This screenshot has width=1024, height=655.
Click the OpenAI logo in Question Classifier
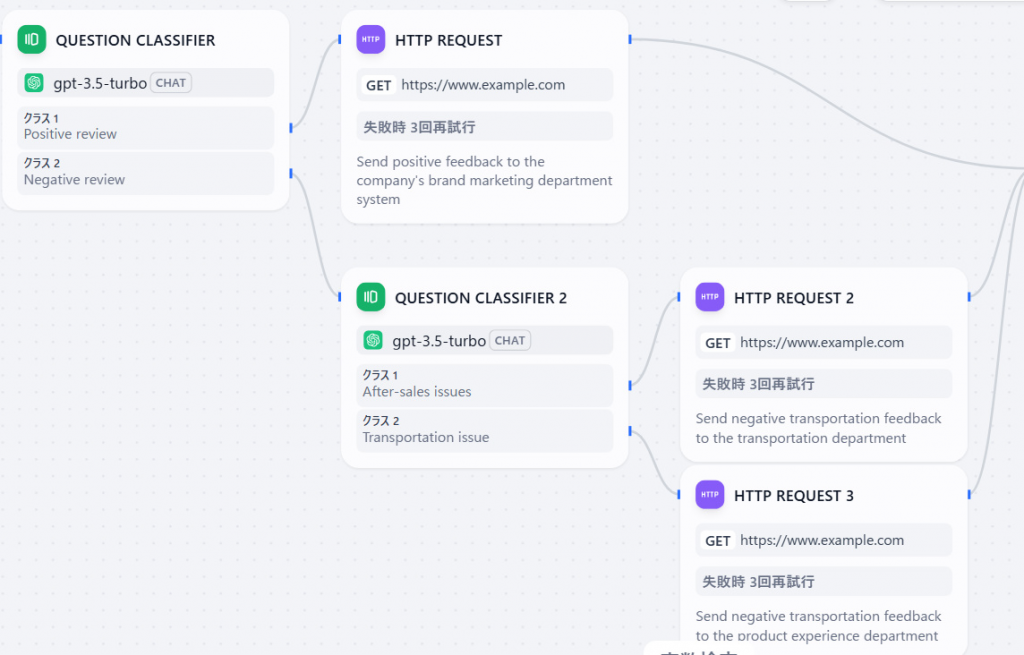[x=34, y=83]
